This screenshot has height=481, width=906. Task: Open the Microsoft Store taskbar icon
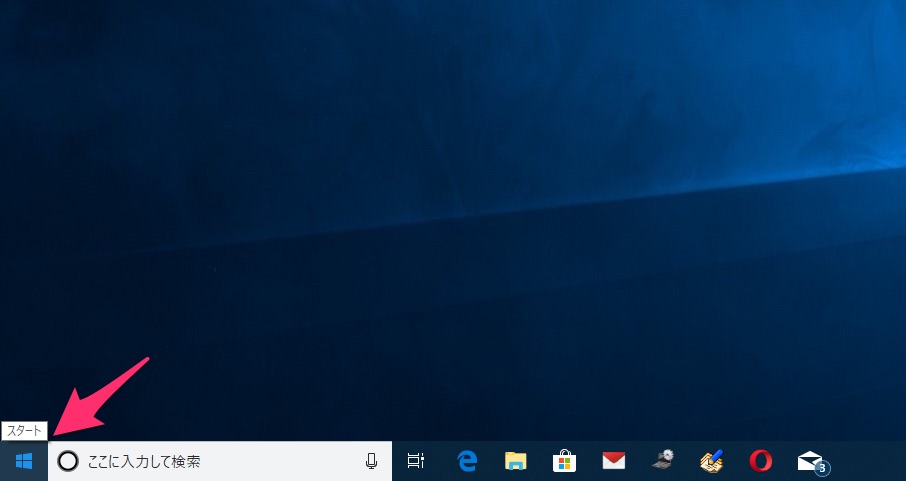[565, 461]
